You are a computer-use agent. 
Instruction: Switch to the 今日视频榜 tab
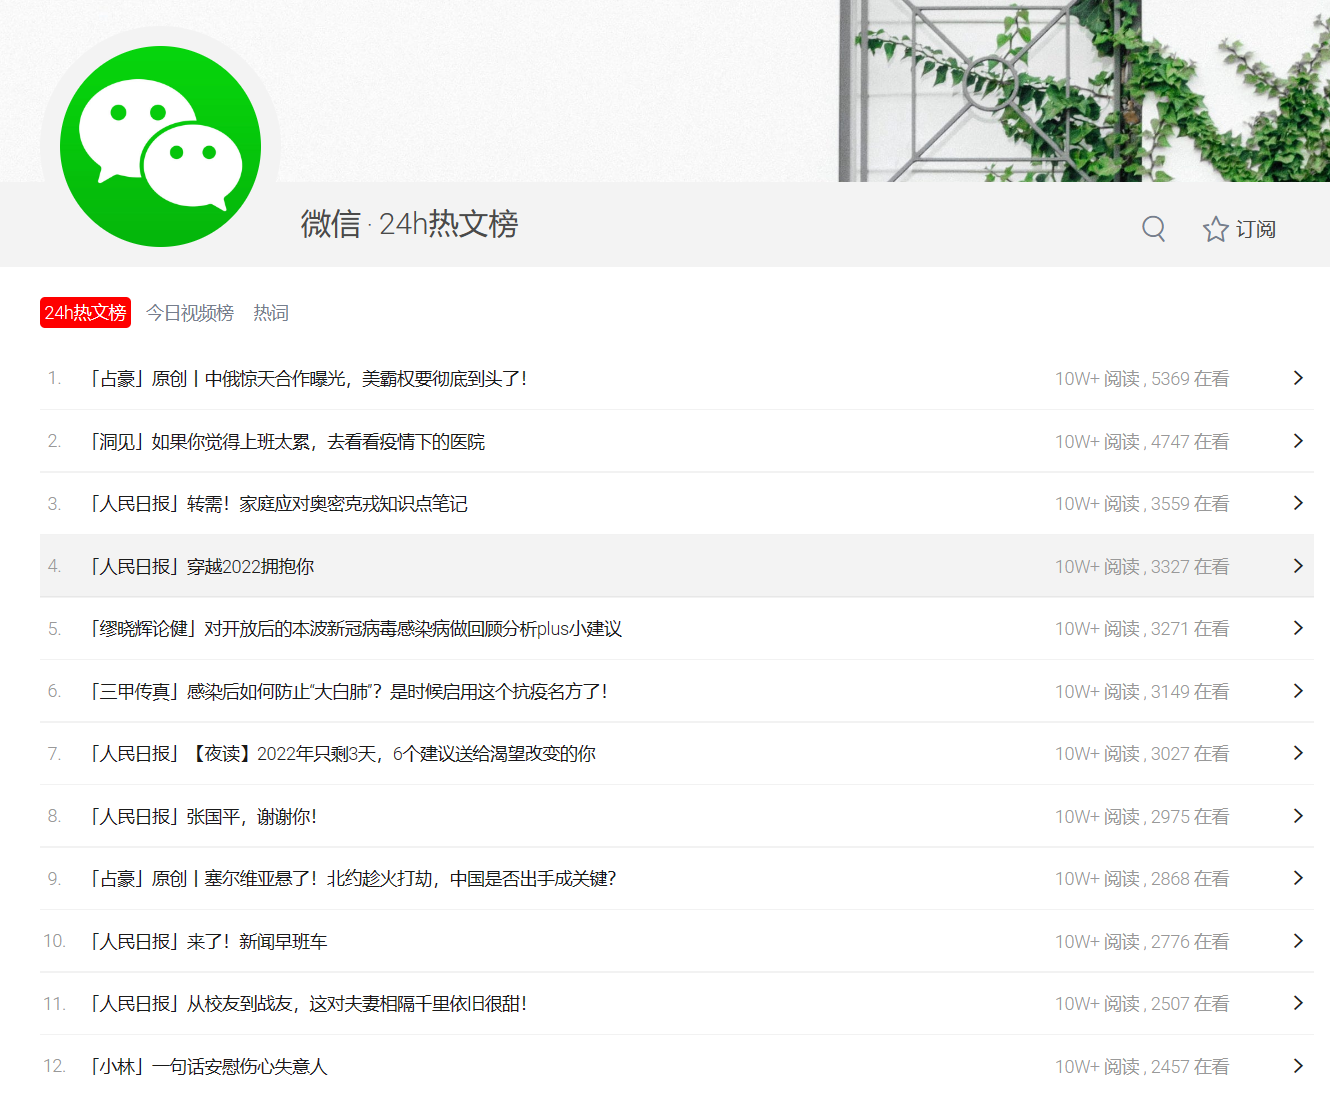click(x=190, y=313)
